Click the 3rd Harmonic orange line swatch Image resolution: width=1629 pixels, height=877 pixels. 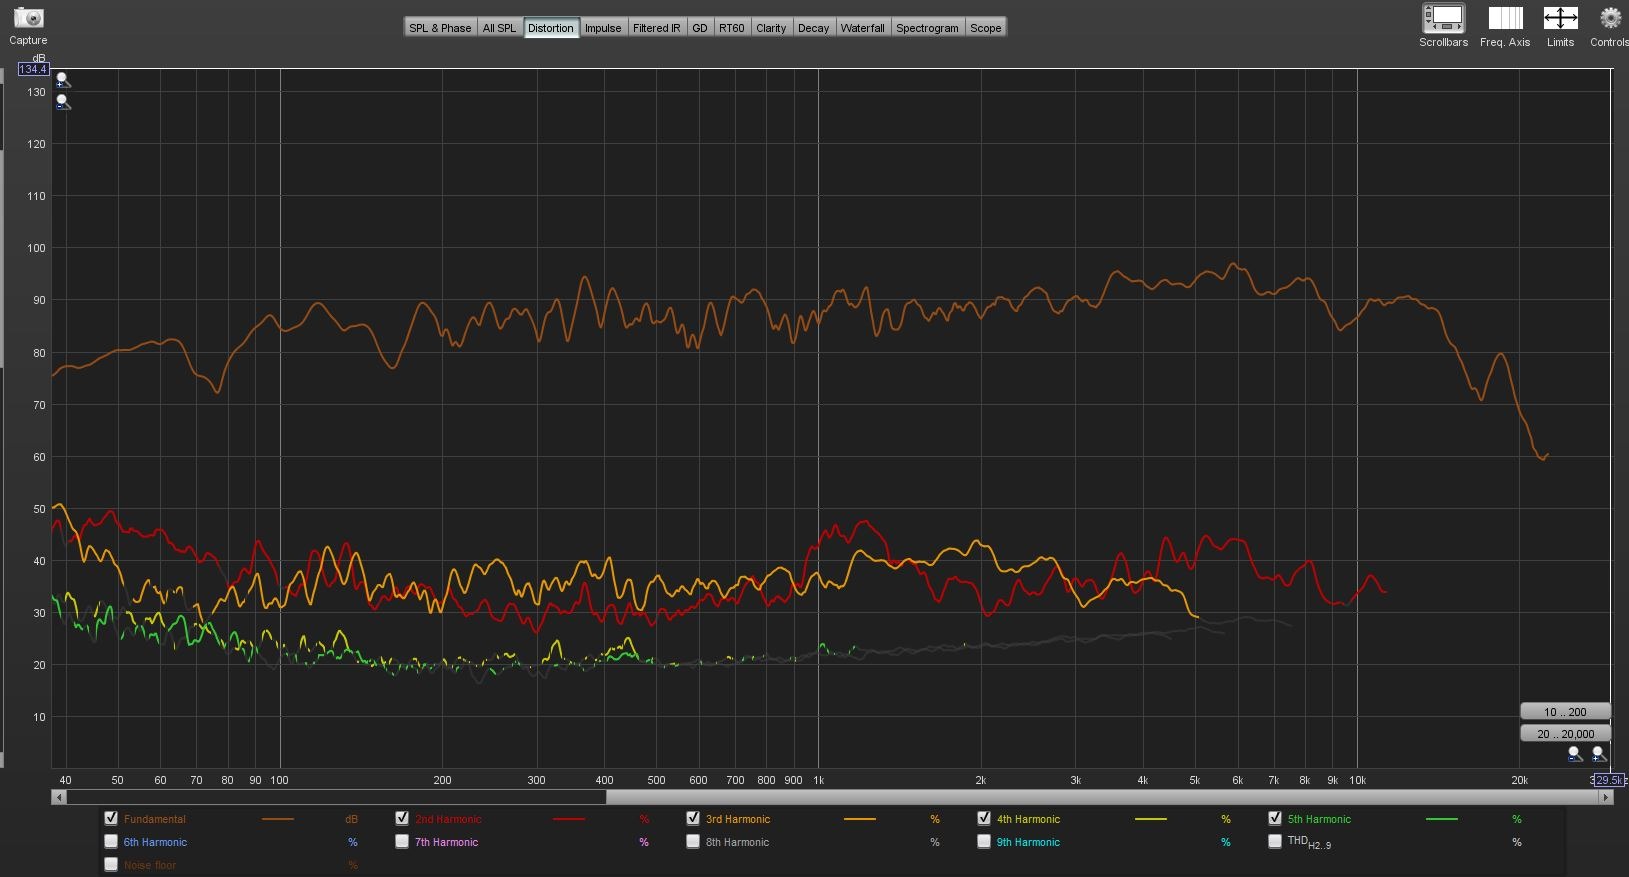pos(860,819)
